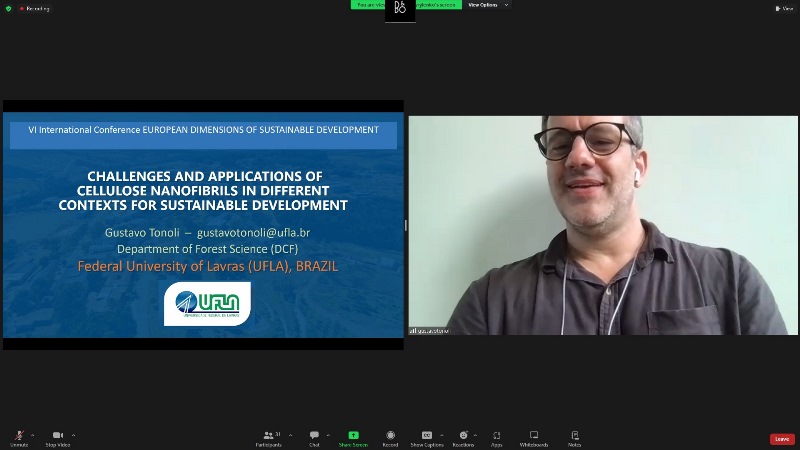800x450 pixels.
Task: Click the divider between slide and video
Action: coord(406,225)
